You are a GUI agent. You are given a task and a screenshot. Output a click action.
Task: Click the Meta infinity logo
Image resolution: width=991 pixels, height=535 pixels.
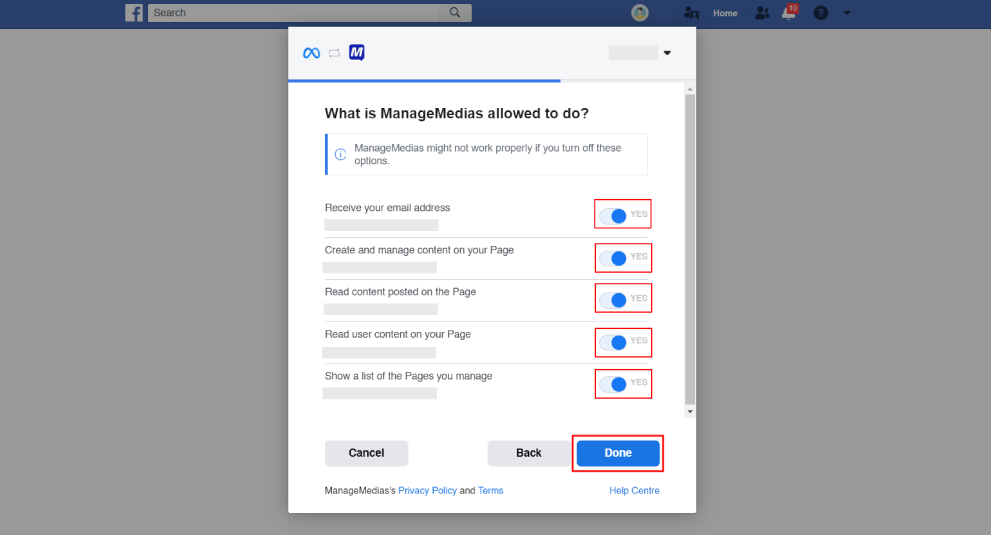click(311, 53)
